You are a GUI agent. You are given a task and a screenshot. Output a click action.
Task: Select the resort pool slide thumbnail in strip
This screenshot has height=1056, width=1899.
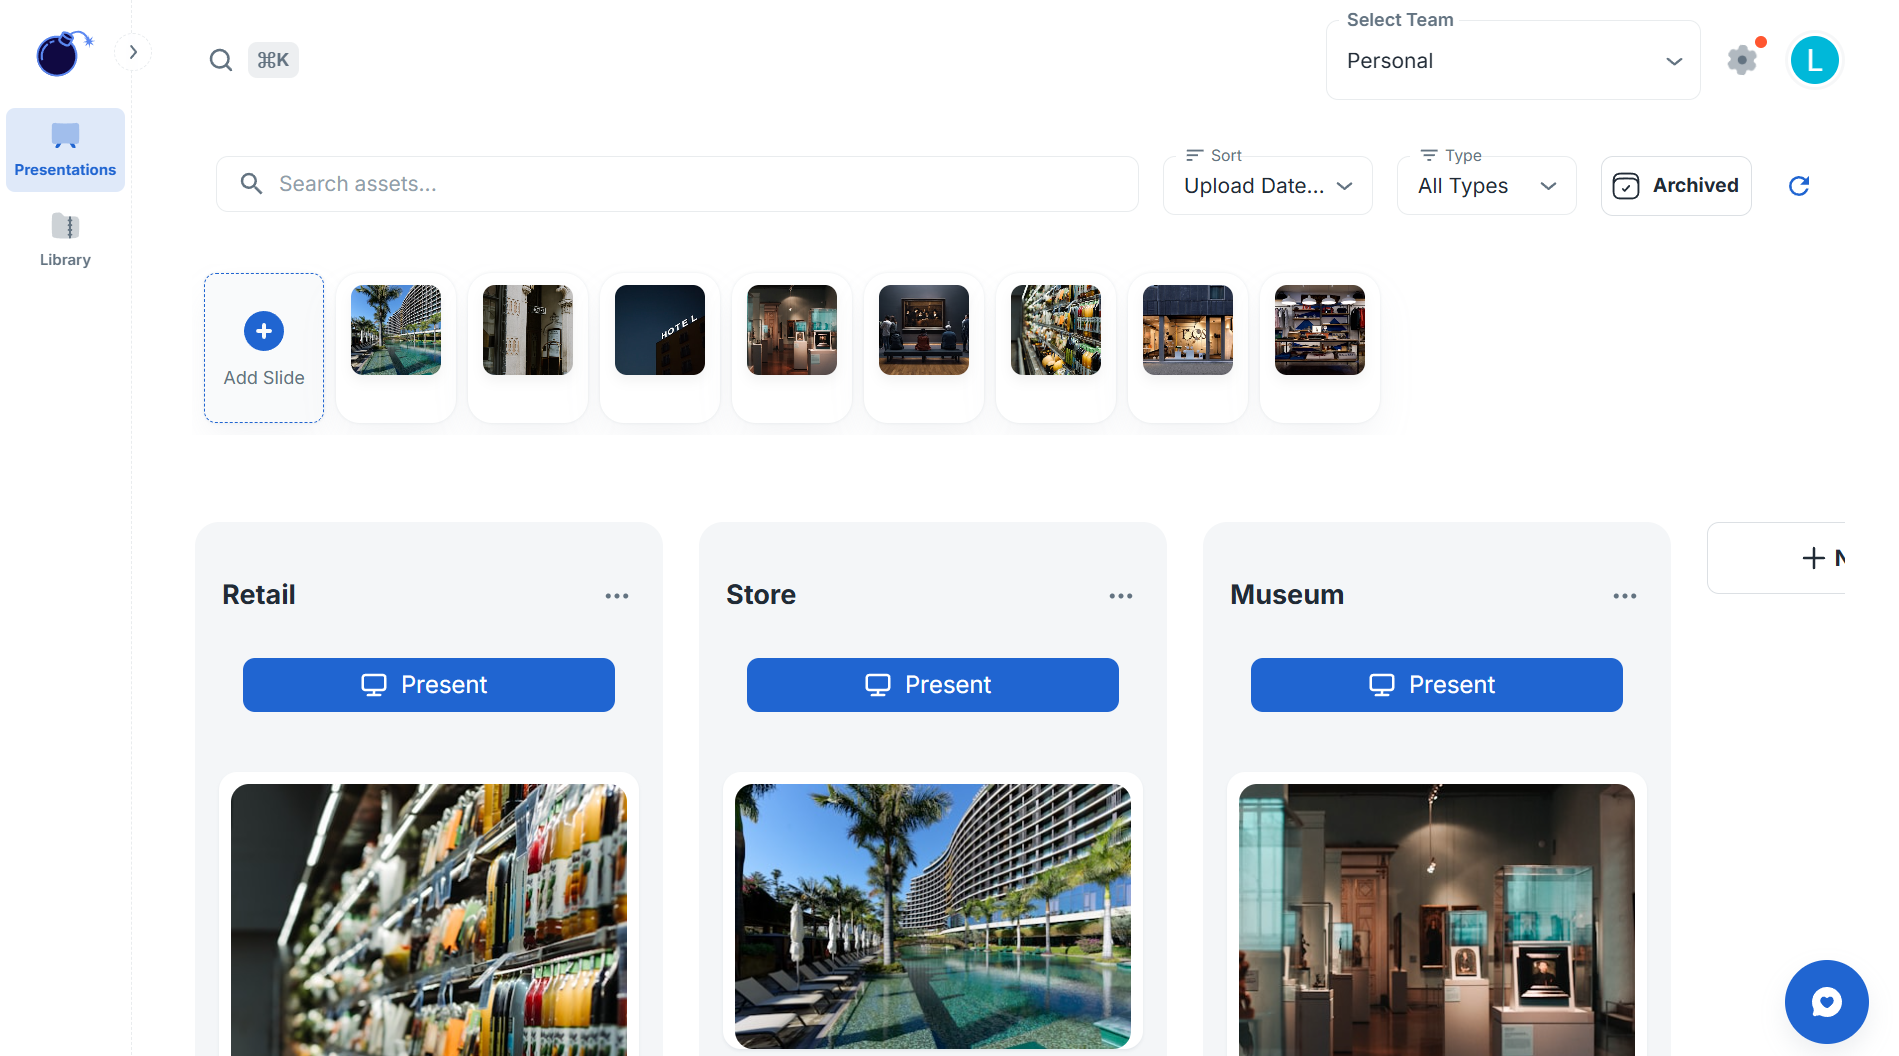[x=396, y=330]
